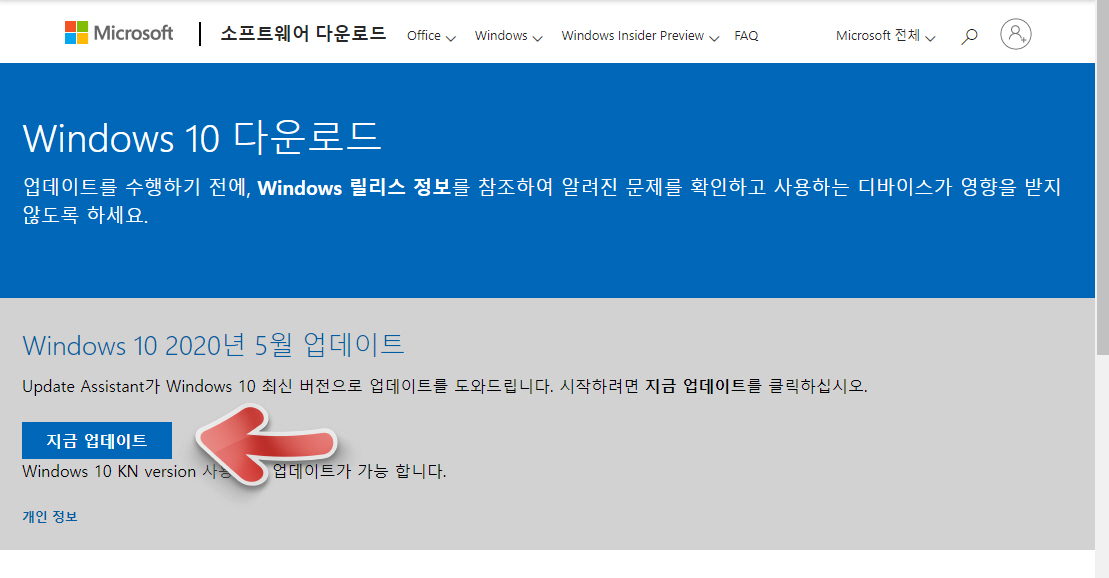Click the Microsoft logo
The image size is (1109, 578).
point(119,33)
